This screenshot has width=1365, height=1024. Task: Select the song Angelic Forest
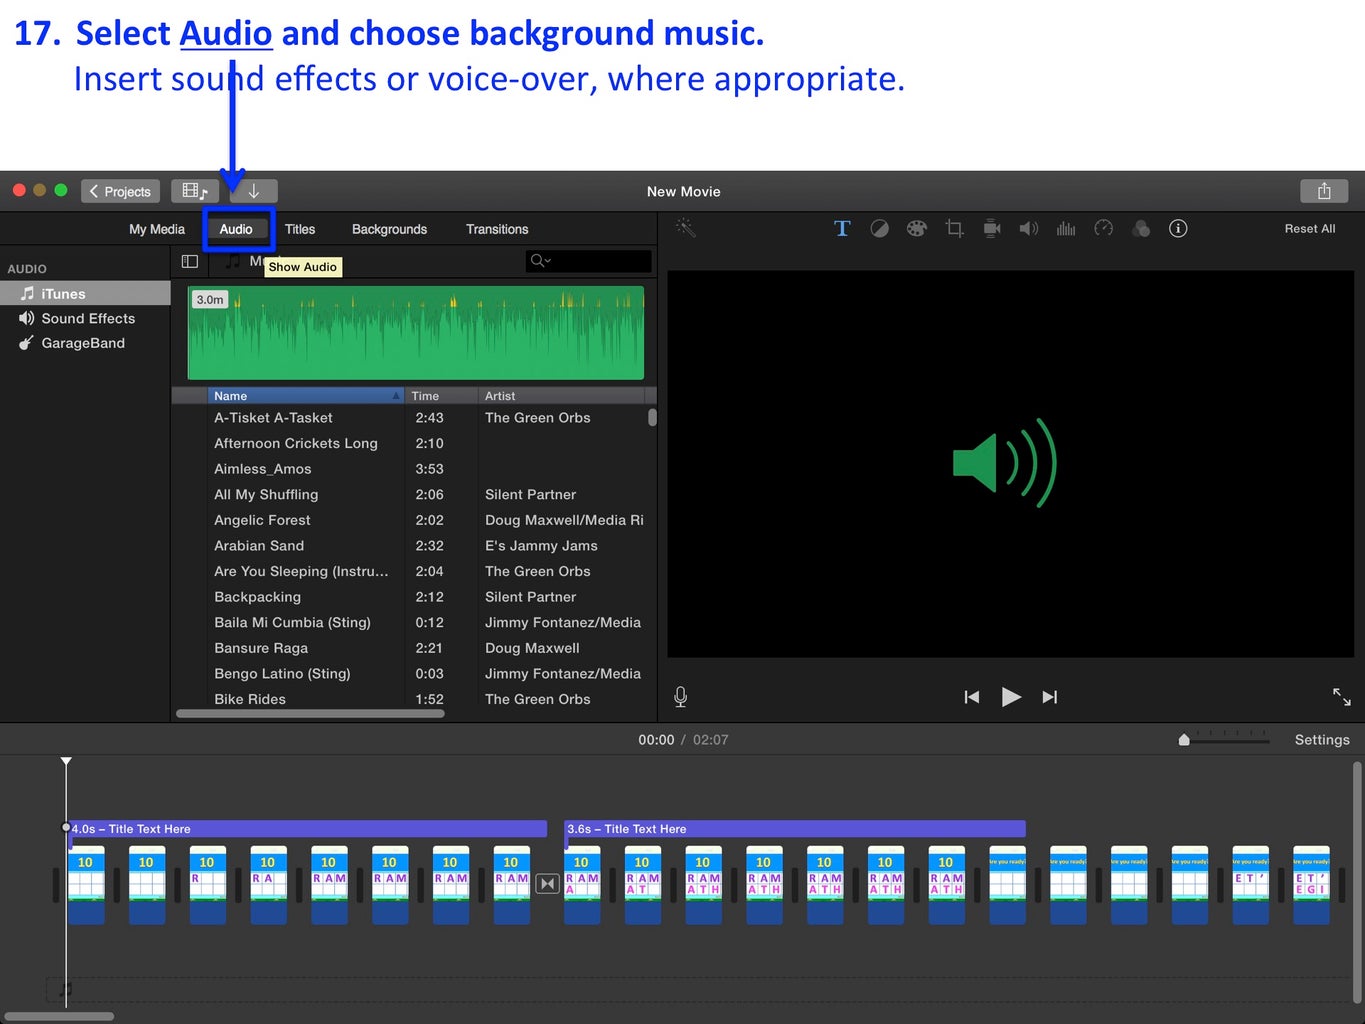pyautogui.click(x=262, y=520)
